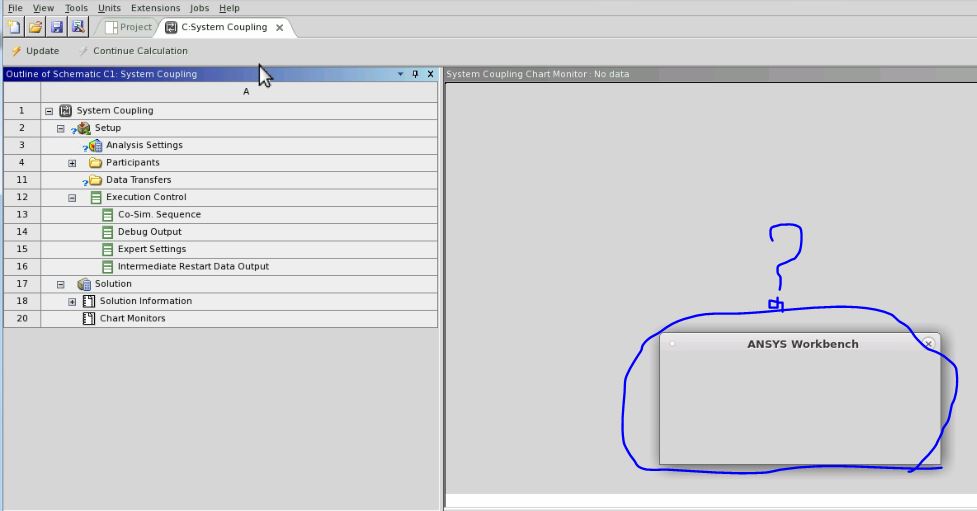Collapse the Setup node
Image resolution: width=977 pixels, height=511 pixels.
(60, 128)
